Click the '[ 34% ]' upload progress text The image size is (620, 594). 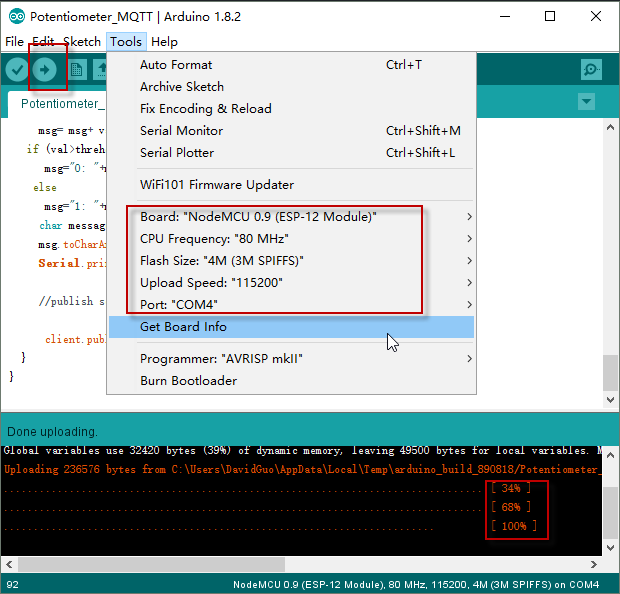511,488
